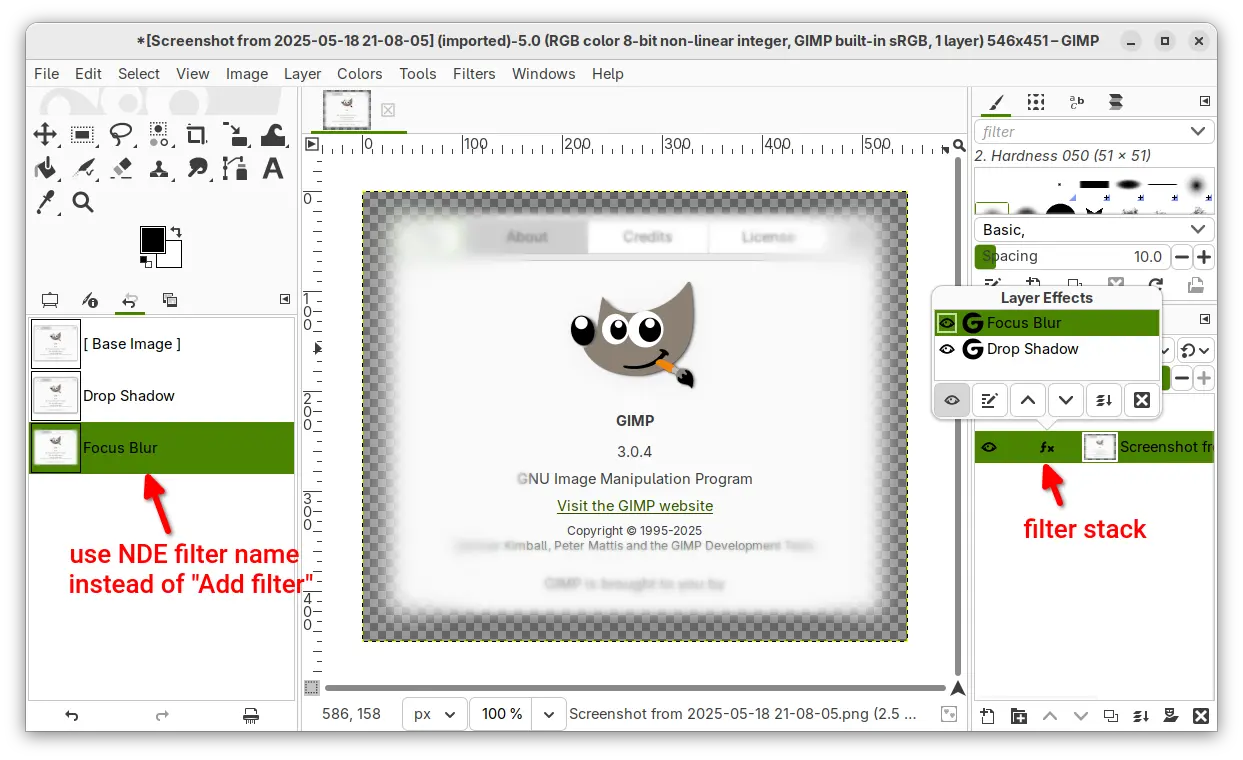Viewport: 1243px width, 760px height.
Task: Open the Filters menu
Action: pyautogui.click(x=474, y=73)
